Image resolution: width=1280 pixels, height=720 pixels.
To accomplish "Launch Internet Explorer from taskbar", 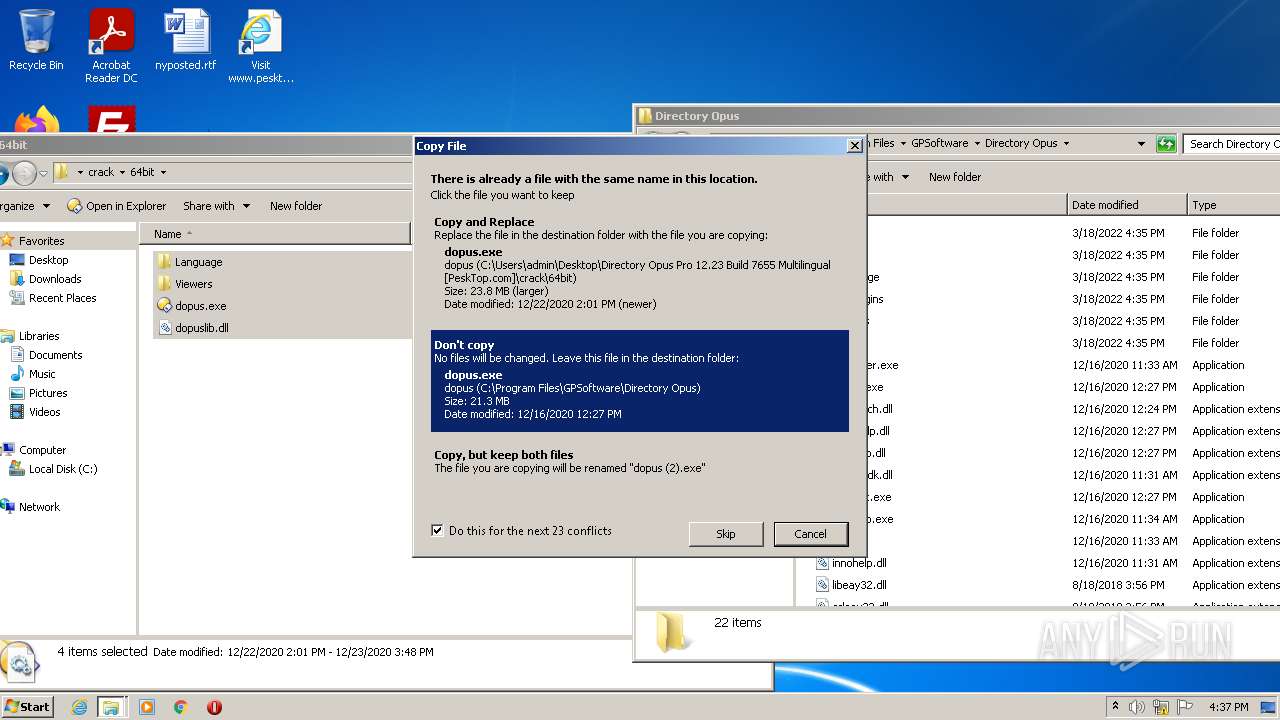I will click(79, 707).
